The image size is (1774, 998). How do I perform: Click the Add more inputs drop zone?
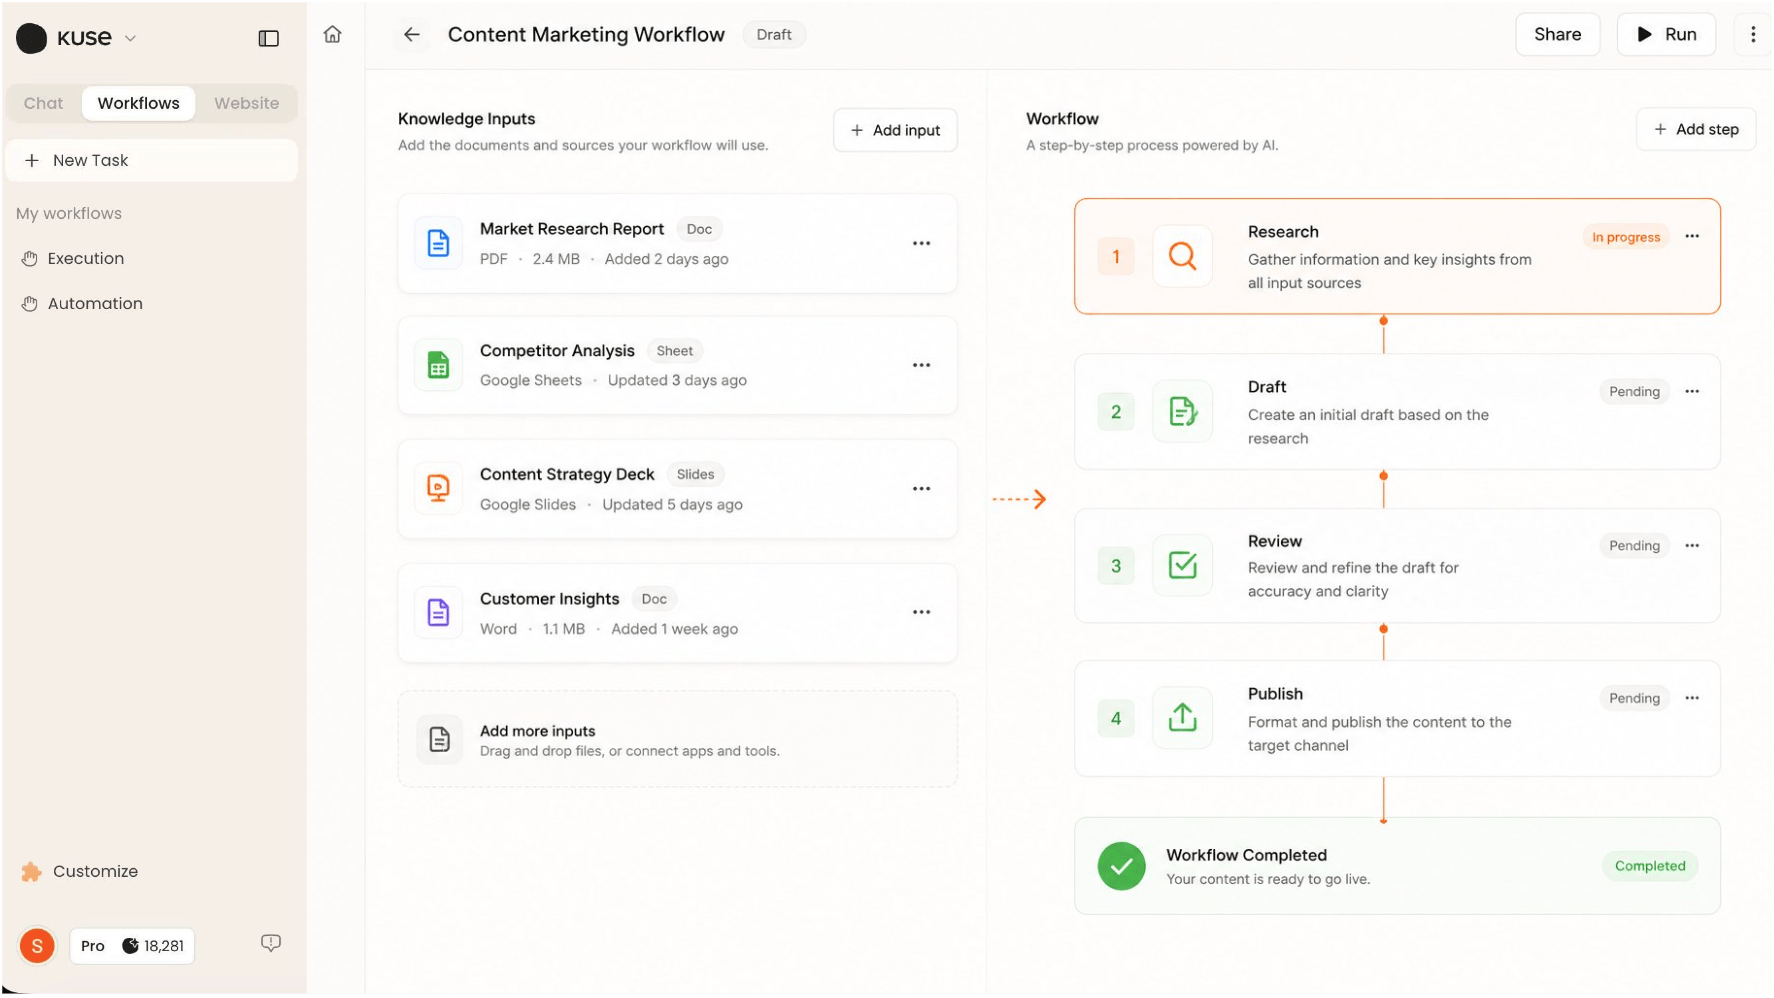coord(677,740)
